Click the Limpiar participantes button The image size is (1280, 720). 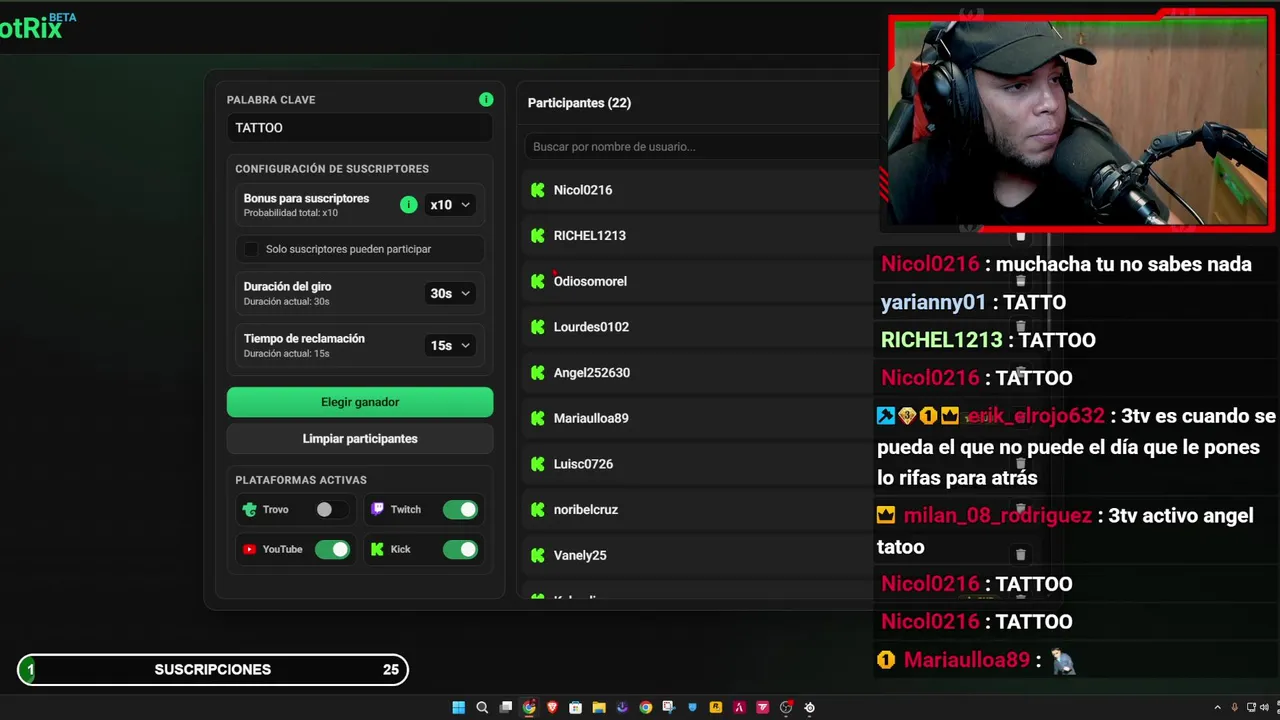click(x=360, y=438)
